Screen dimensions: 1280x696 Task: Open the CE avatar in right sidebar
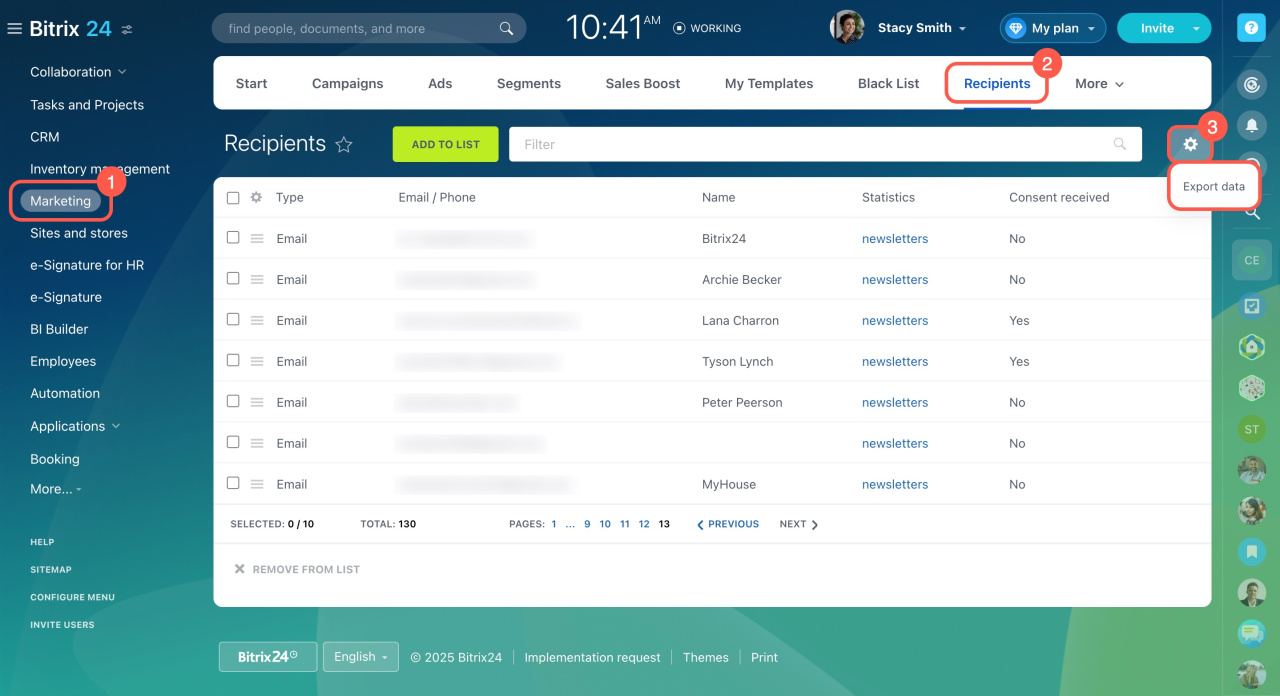[1251, 260]
